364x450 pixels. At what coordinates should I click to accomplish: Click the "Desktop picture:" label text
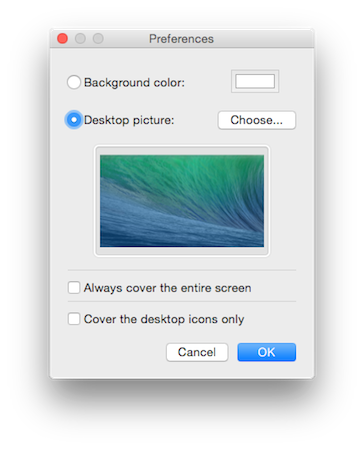129,120
